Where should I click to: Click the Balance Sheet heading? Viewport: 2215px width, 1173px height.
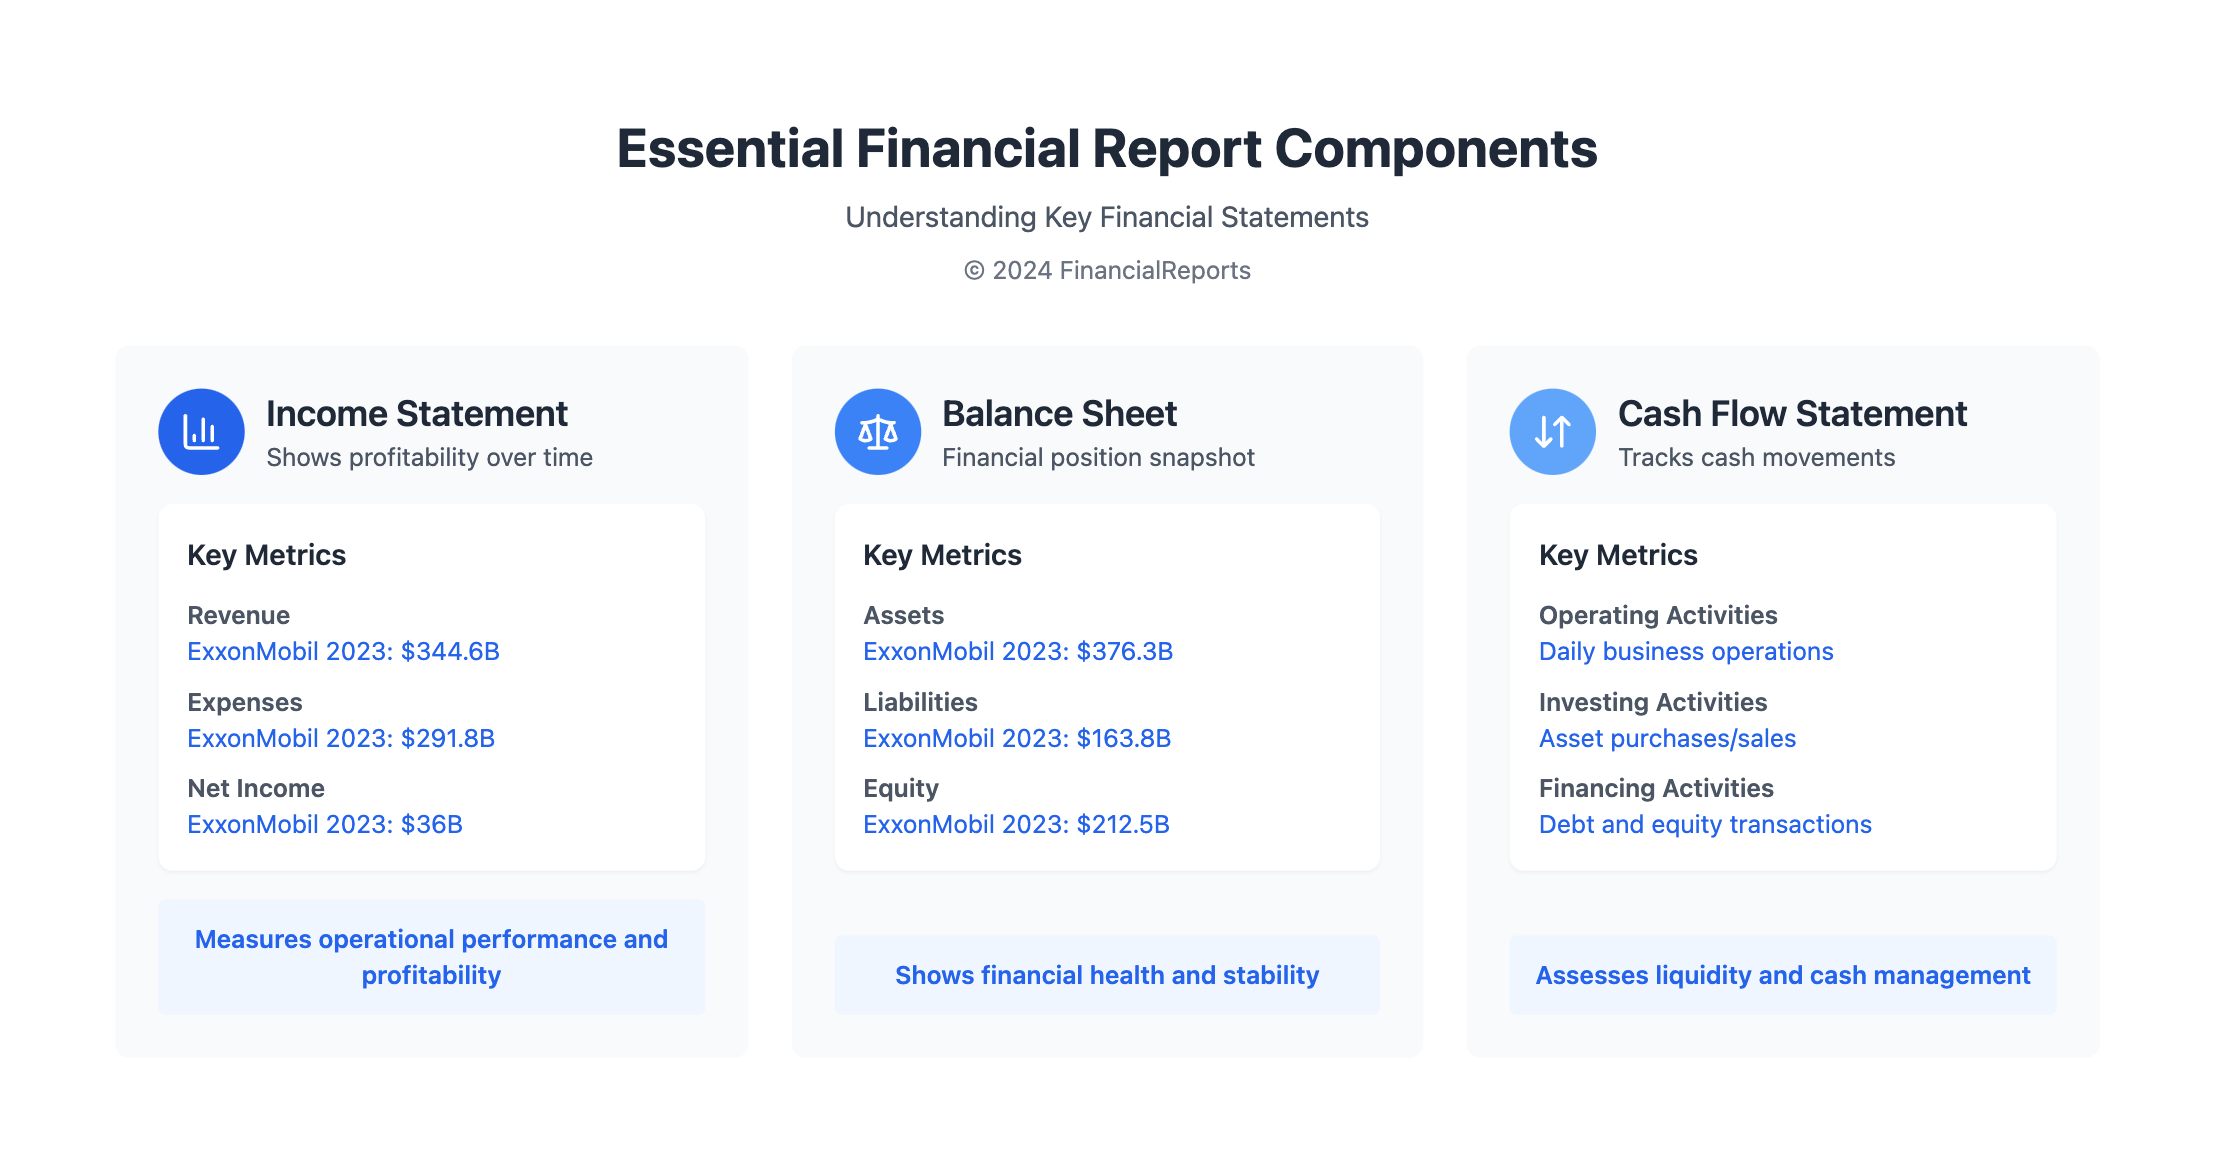1059,413
